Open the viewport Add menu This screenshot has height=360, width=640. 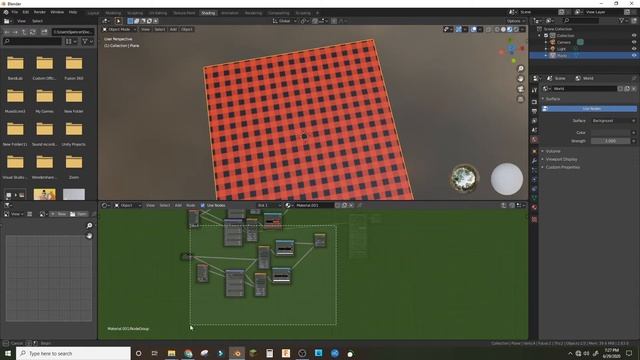point(173,29)
